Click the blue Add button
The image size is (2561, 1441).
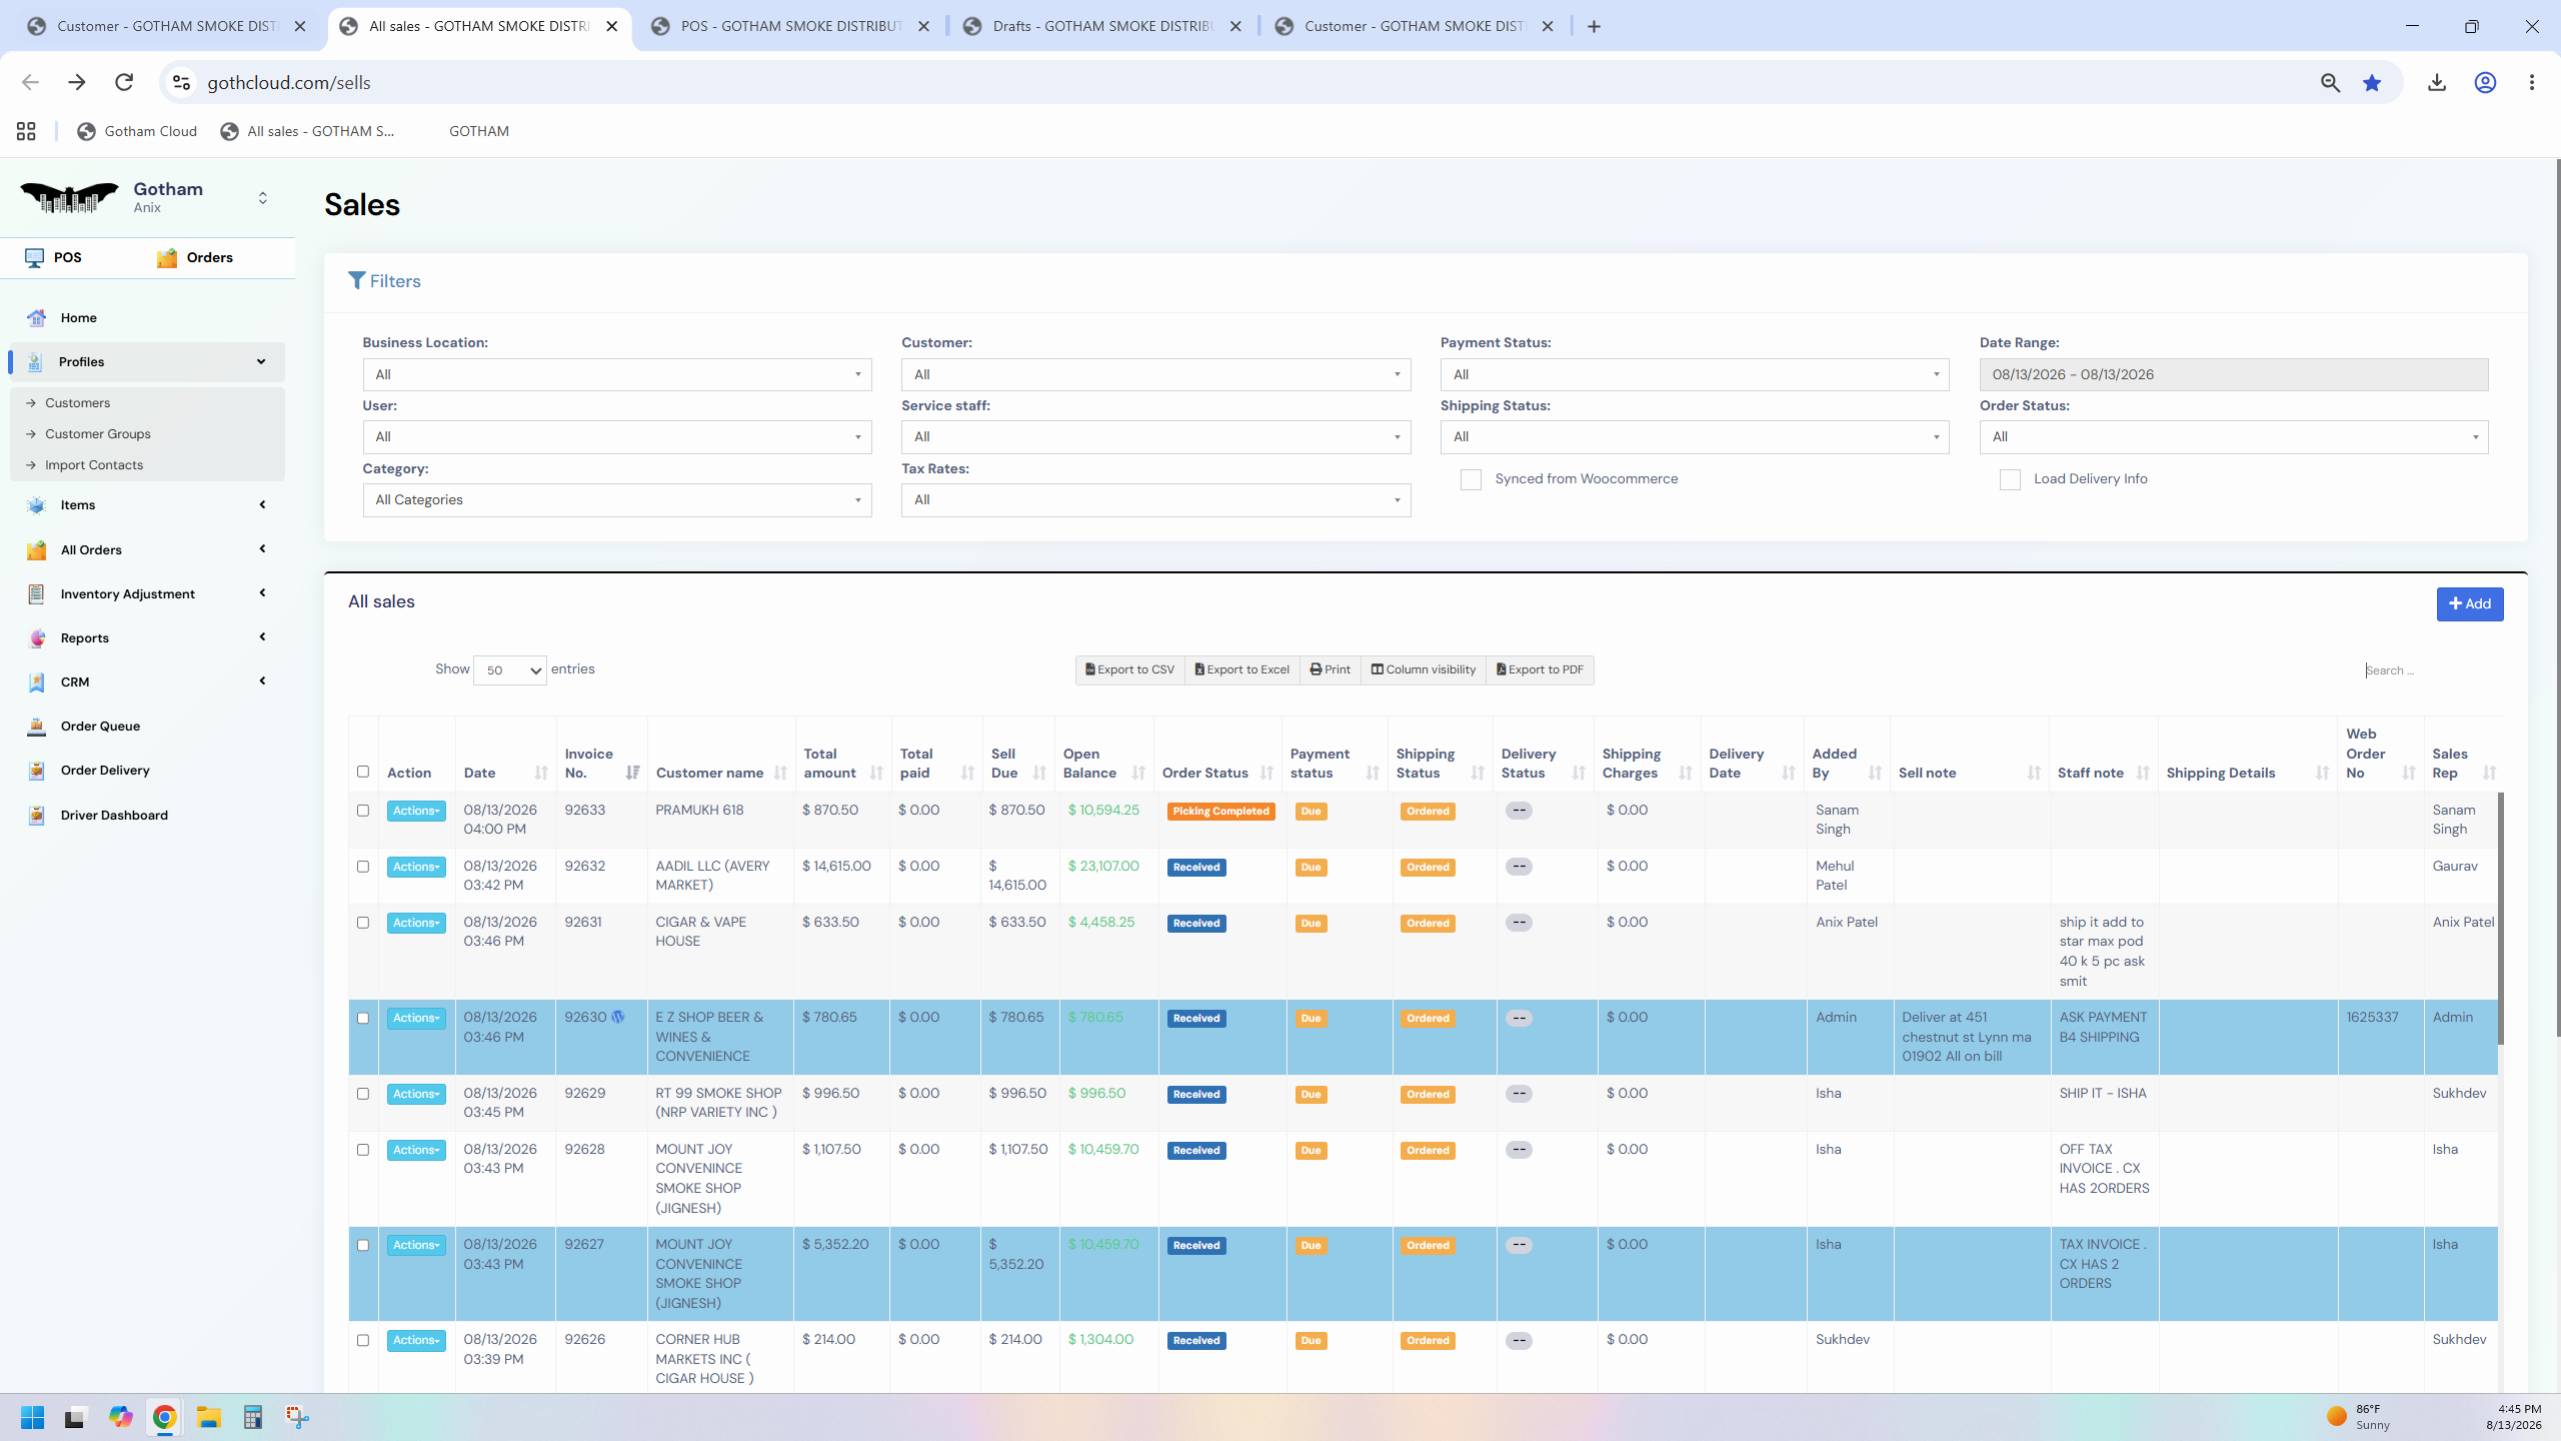tap(2469, 604)
